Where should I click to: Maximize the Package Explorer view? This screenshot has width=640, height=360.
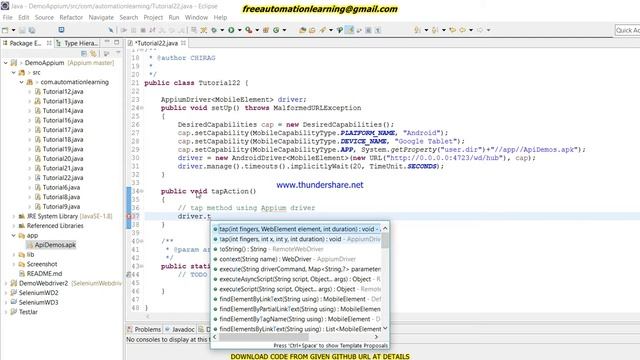(117, 42)
